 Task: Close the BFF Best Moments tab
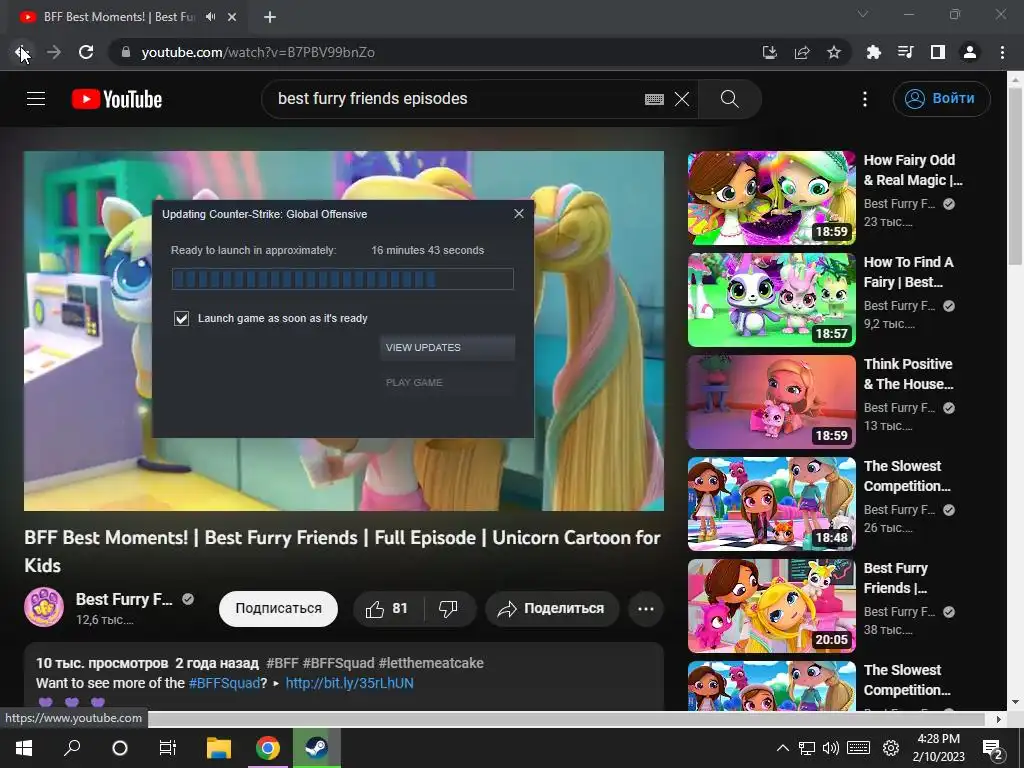click(232, 17)
